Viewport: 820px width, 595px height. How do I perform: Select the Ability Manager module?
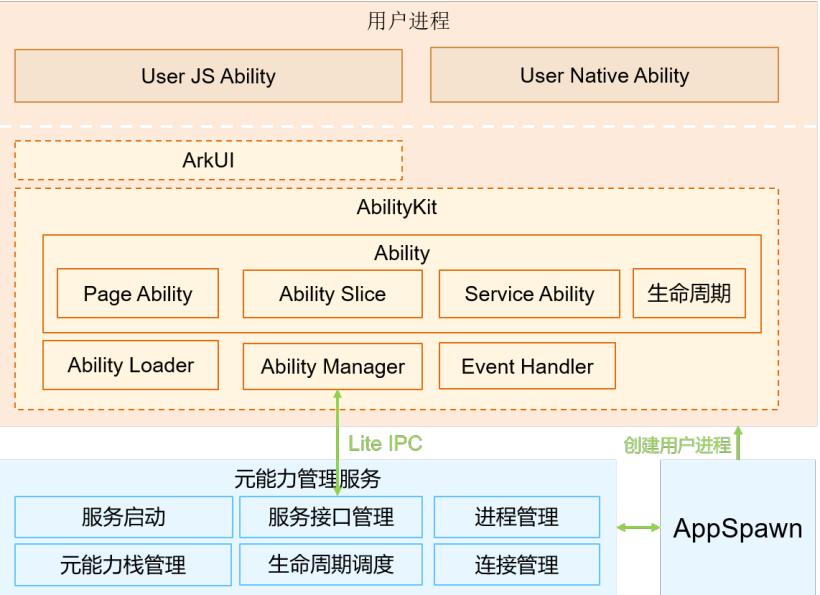pos(332,367)
